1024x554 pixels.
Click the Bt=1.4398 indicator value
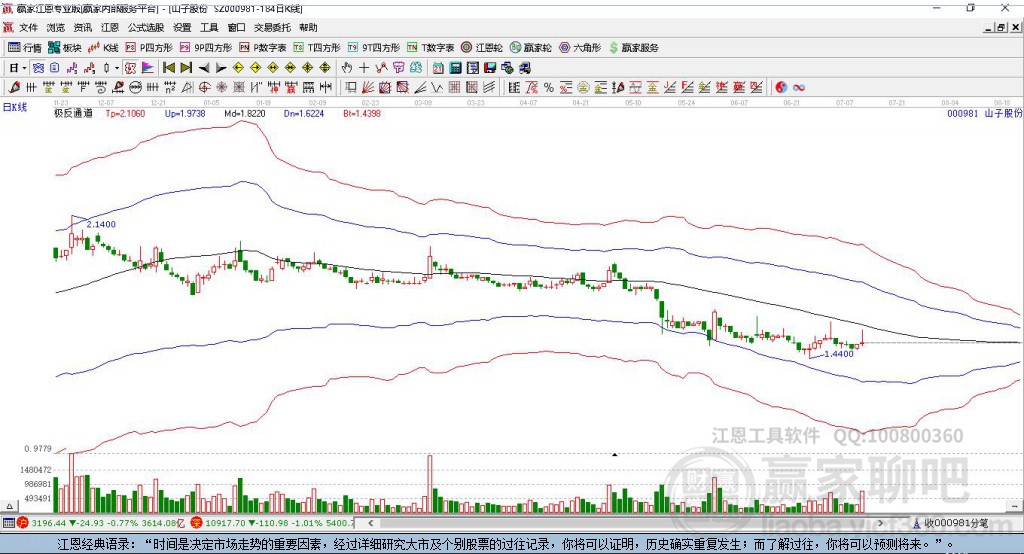pyautogui.click(x=362, y=114)
